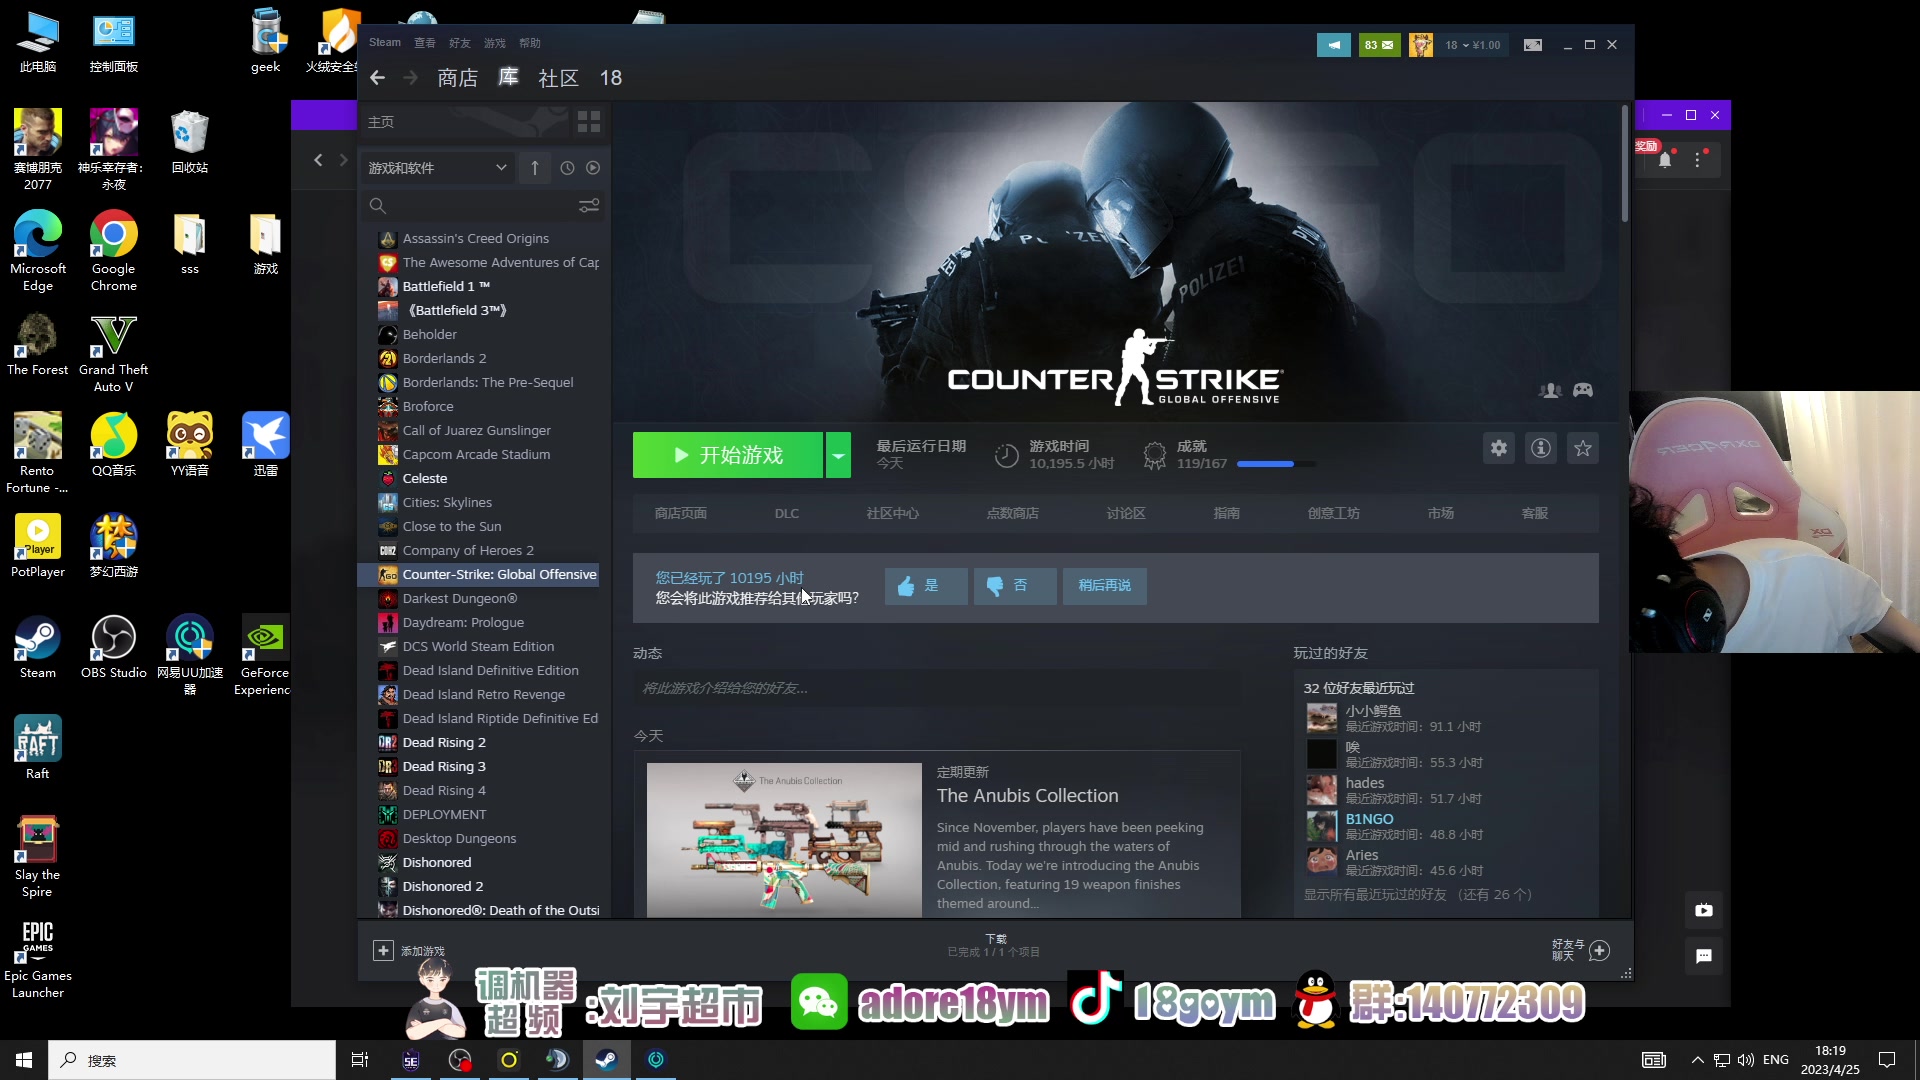Open Epic Games Launcher desktop icon

[38, 959]
